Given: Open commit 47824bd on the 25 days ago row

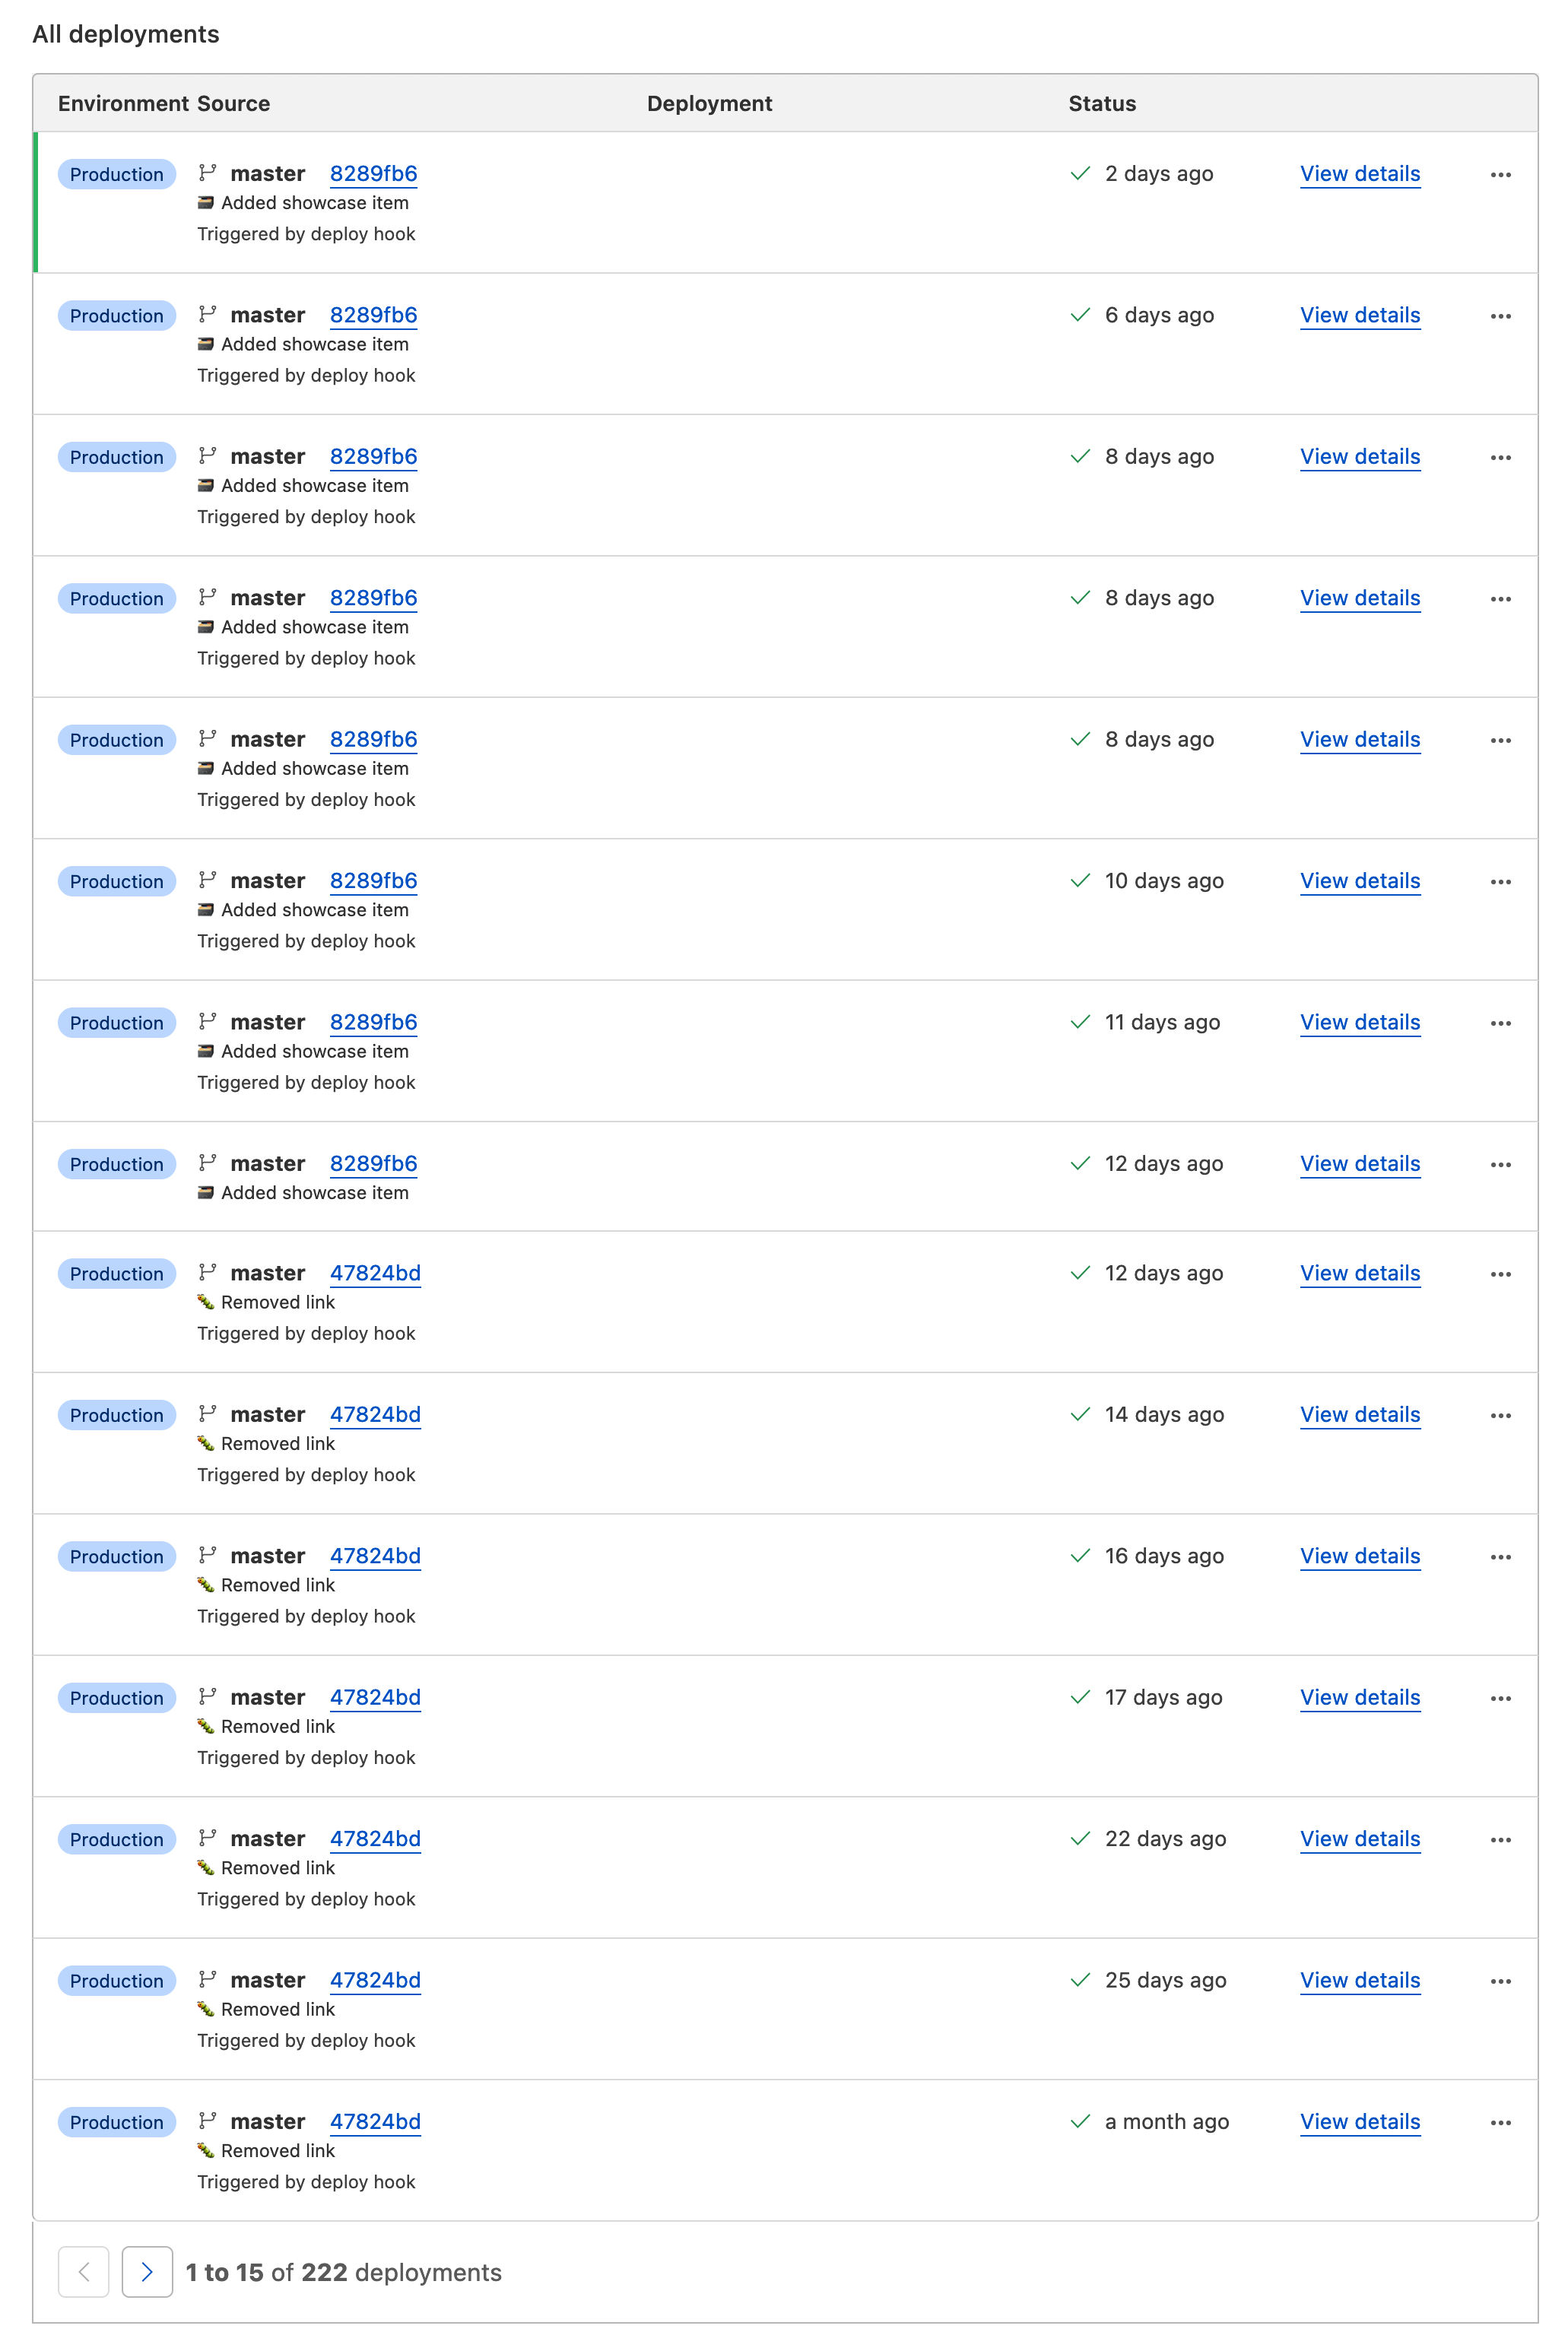Looking at the screenshot, I should [x=375, y=1981].
